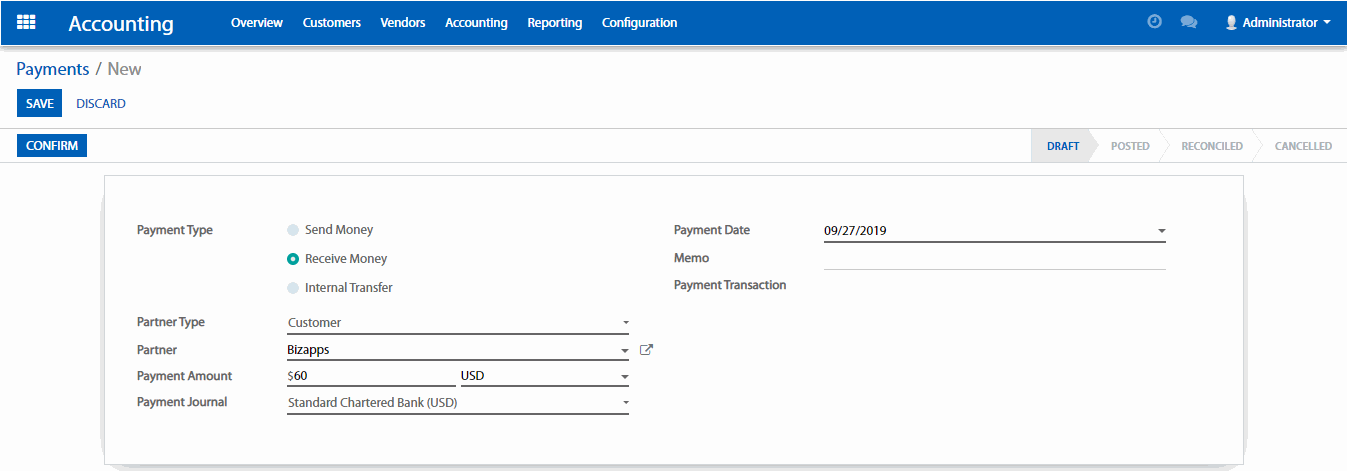Open the Reporting menu

554,22
